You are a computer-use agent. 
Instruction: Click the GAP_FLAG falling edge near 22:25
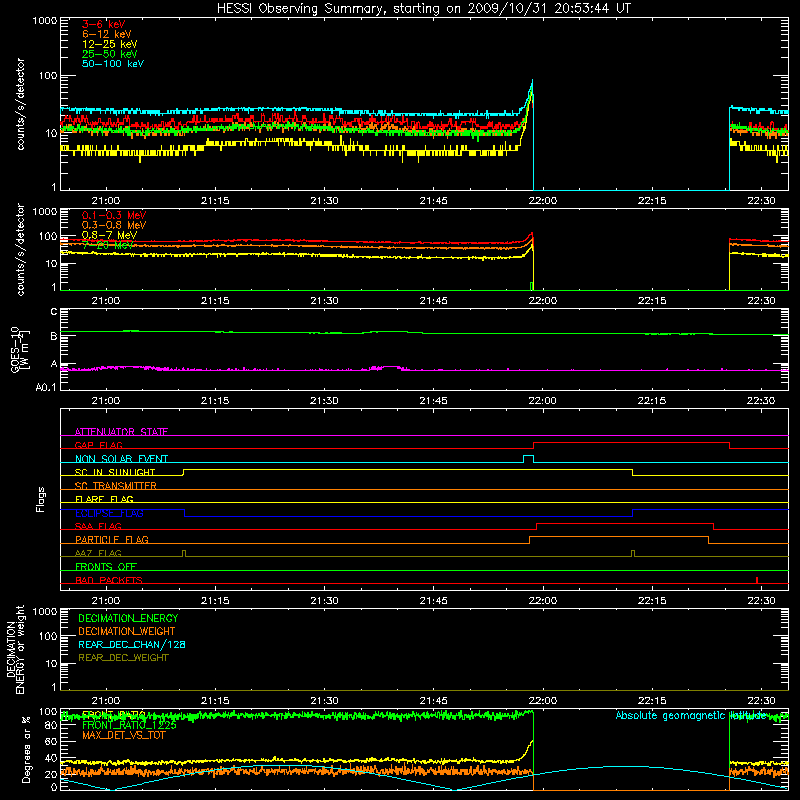click(730, 445)
